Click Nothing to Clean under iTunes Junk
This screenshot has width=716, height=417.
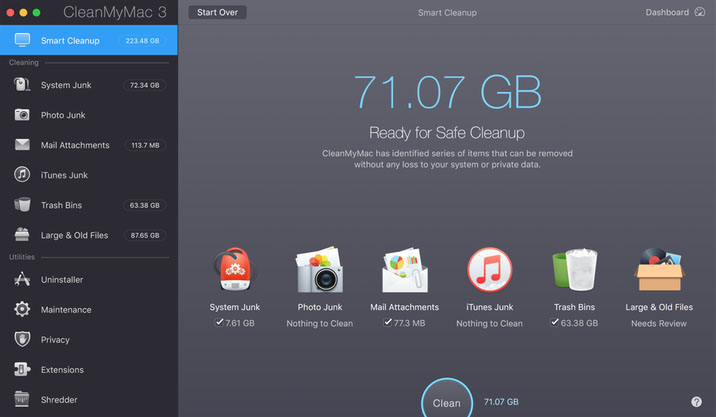(490, 323)
